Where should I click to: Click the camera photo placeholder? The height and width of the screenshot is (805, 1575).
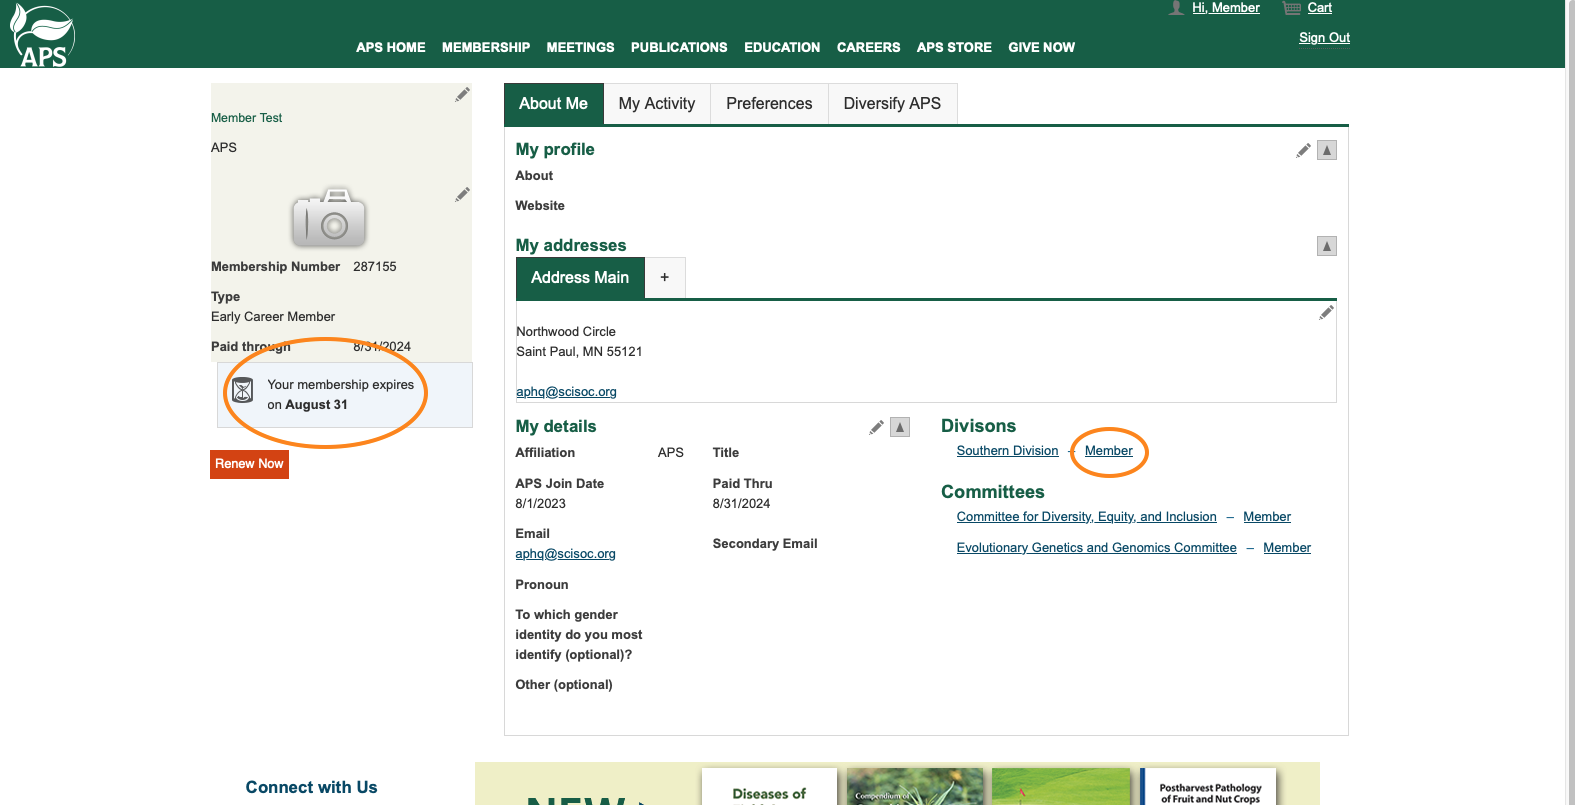(x=329, y=218)
